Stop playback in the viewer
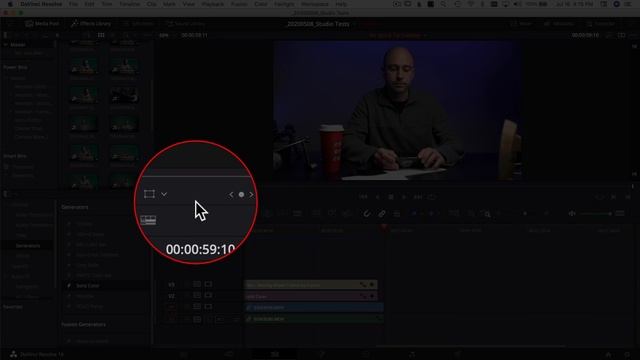The image size is (640, 360). click(x=391, y=197)
